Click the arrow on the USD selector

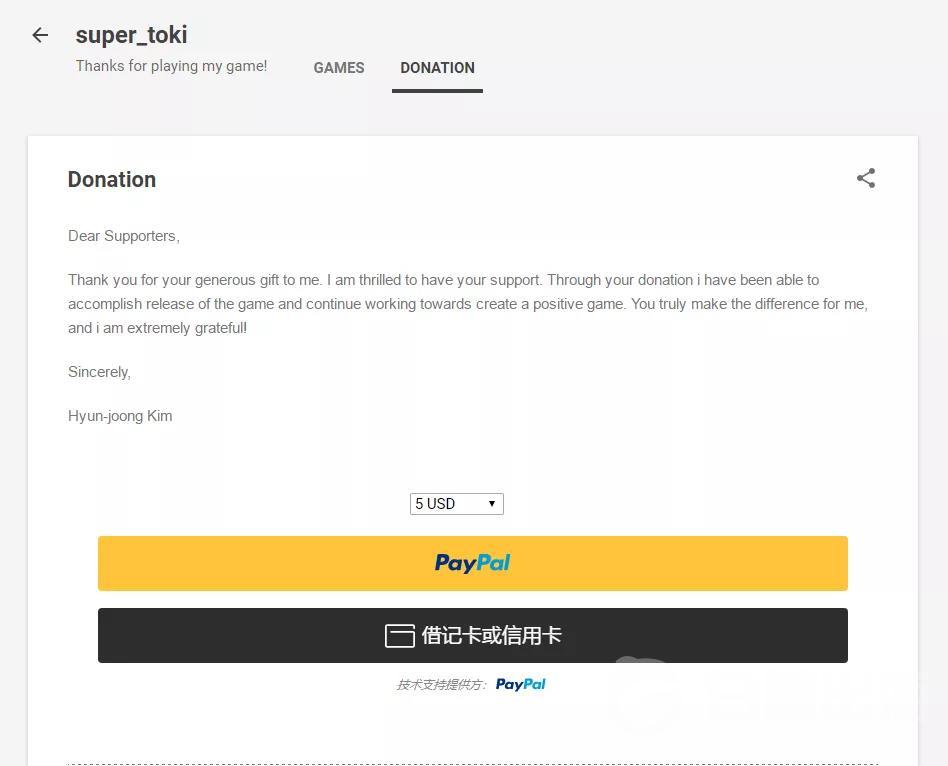click(492, 504)
